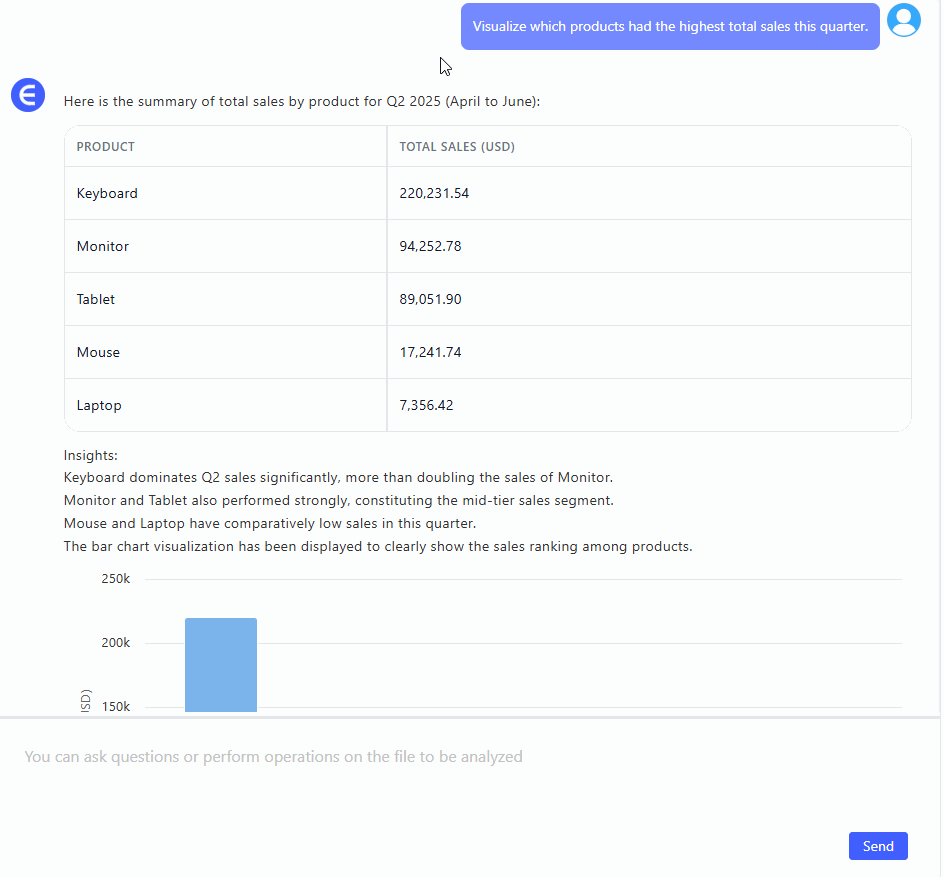The height and width of the screenshot is (877, 944).
Task: Click the PRODUCT column header
Action: pyautogui.click(x=106, y=147)
